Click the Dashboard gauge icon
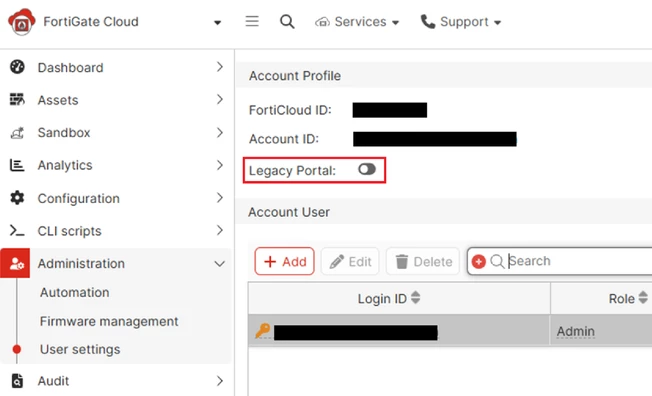 [x=17, y=67]
